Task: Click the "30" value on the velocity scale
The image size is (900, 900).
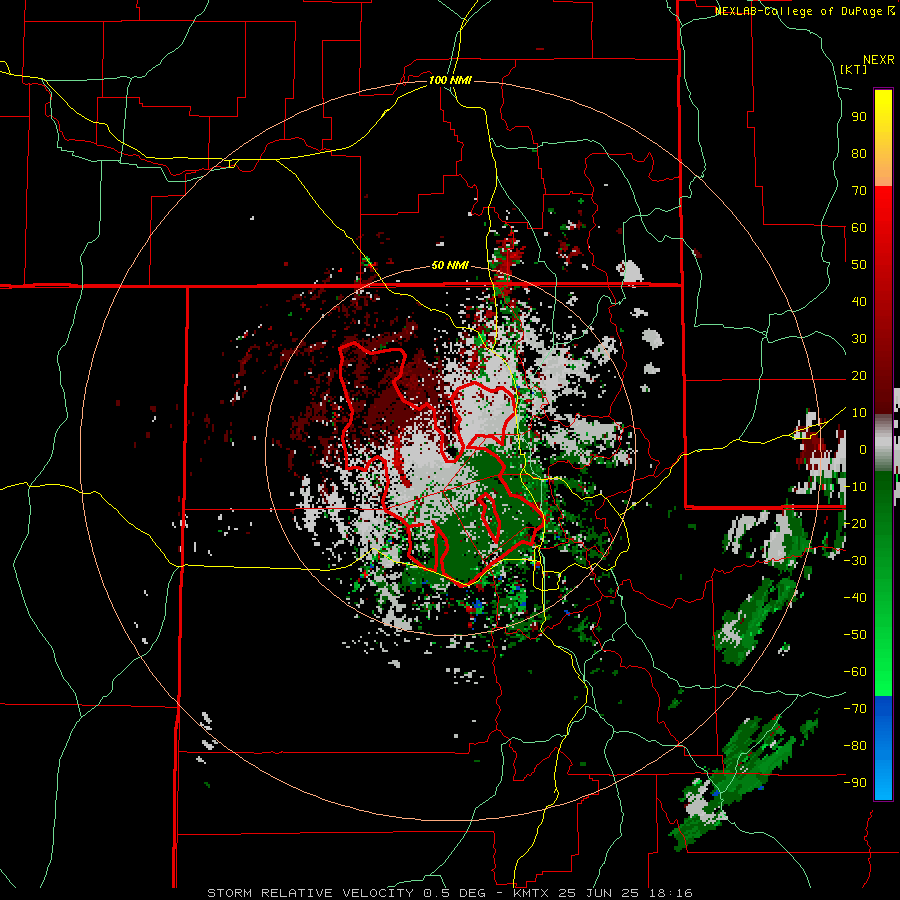Action: pos(859,339)
